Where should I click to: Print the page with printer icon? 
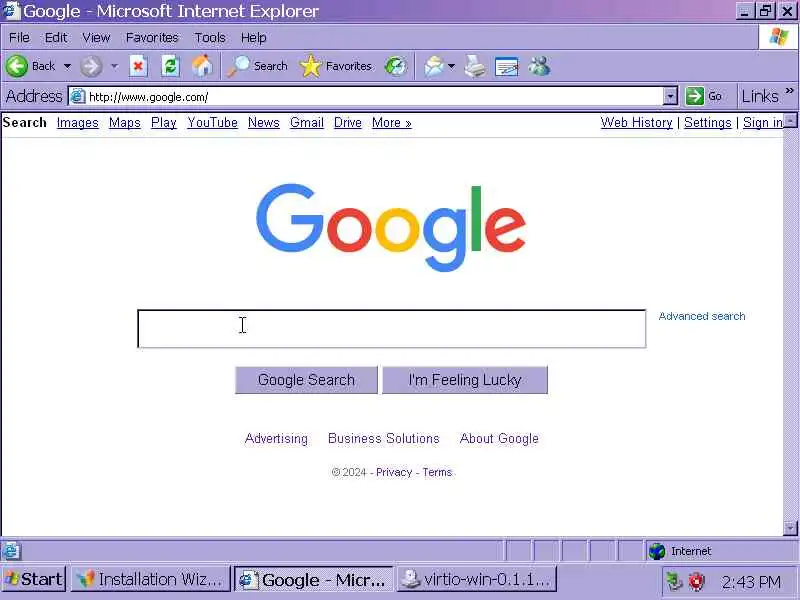pos(475,66)
